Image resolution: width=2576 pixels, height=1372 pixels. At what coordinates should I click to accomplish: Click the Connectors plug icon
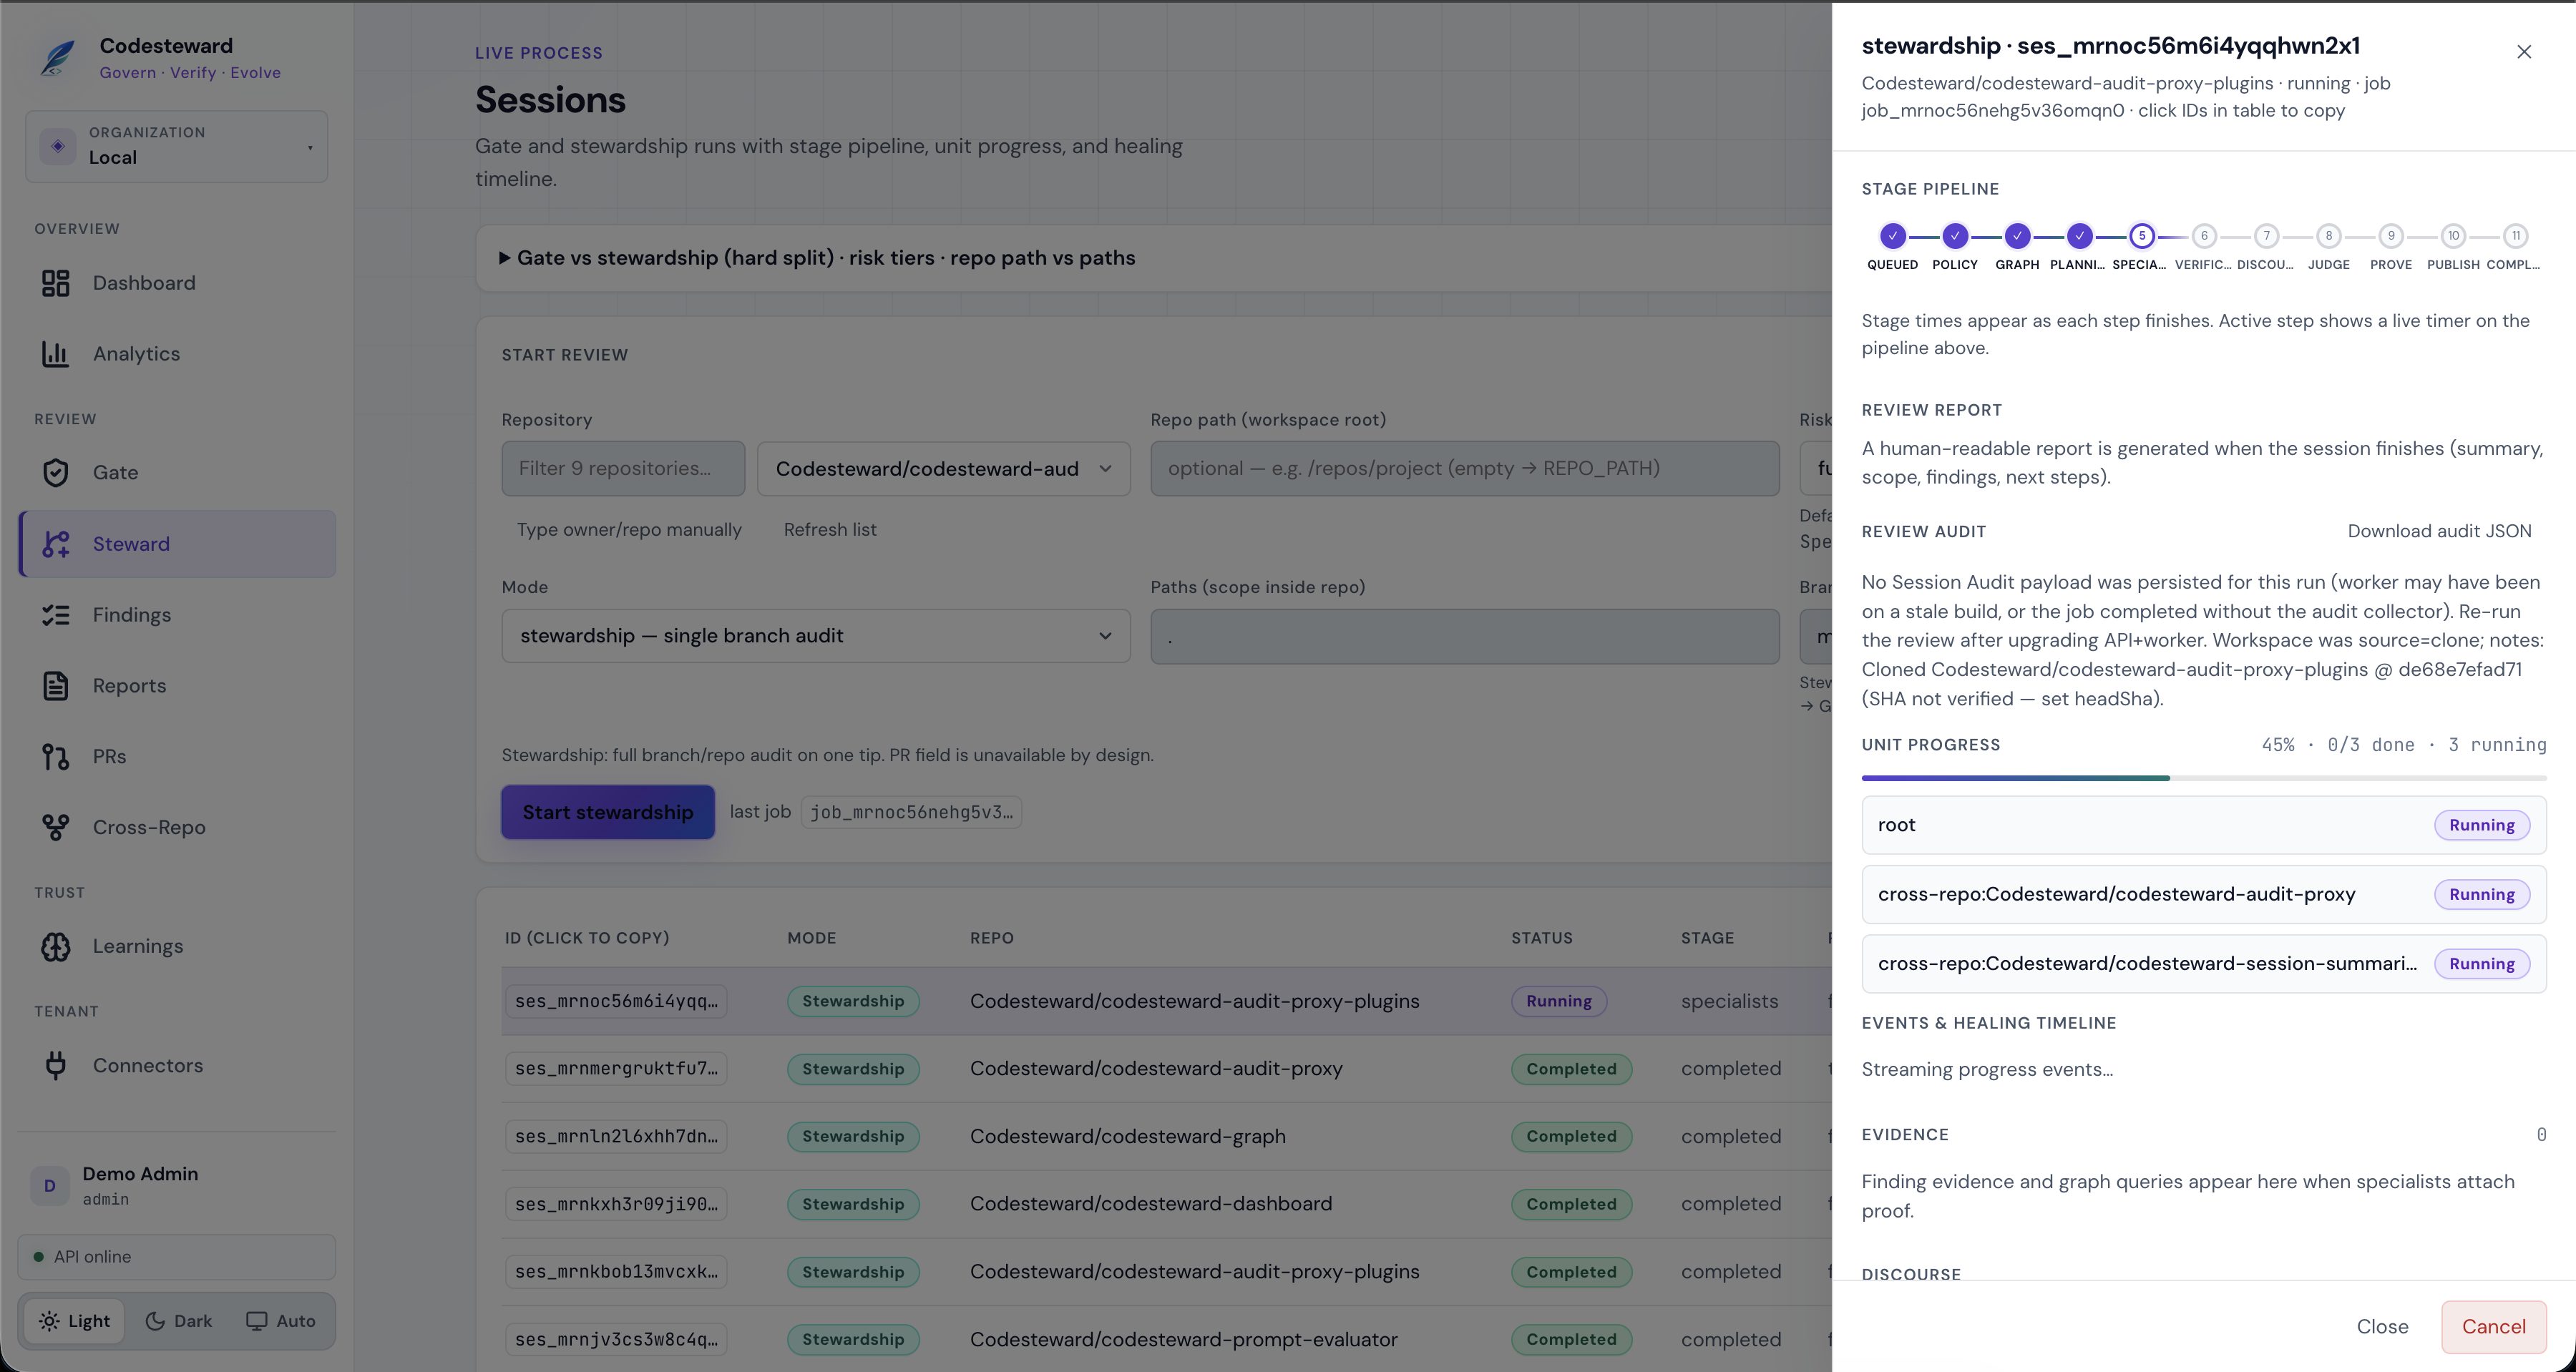[x=55, y=1066]
